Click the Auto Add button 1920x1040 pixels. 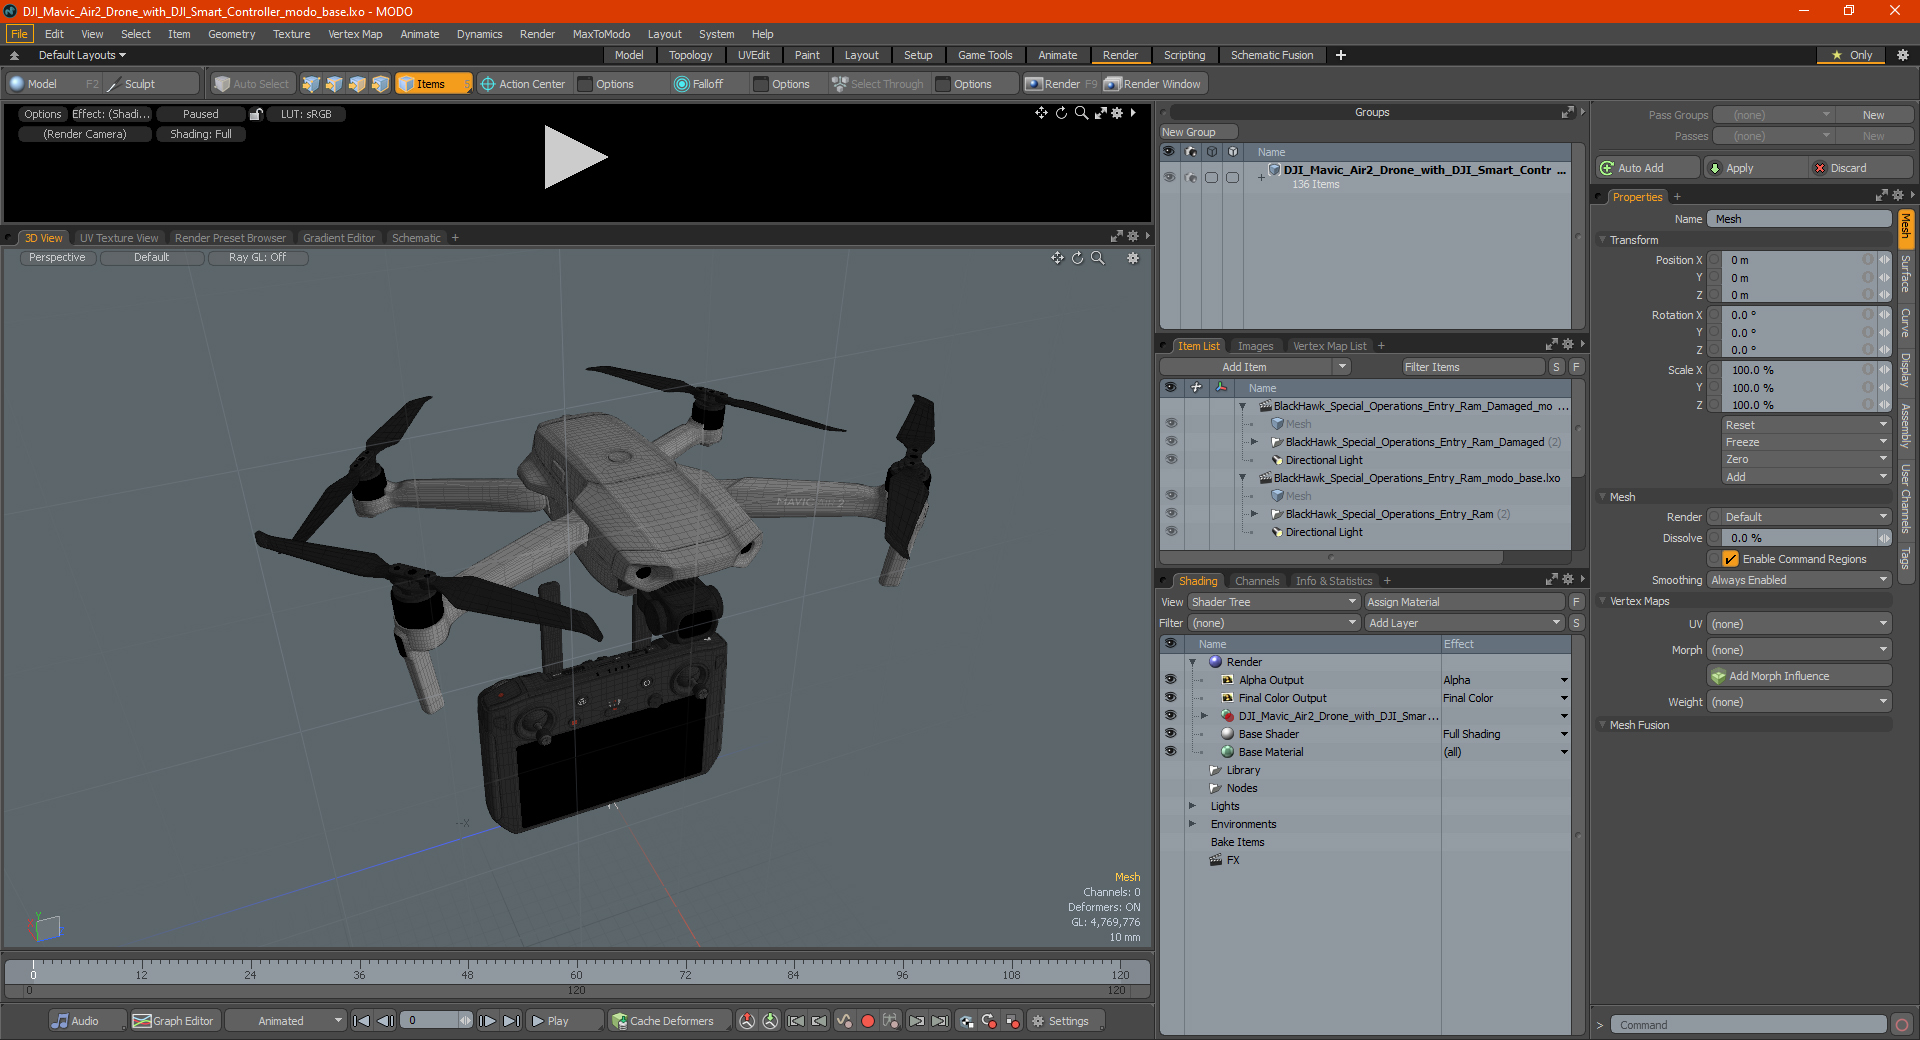(1648, 168)
